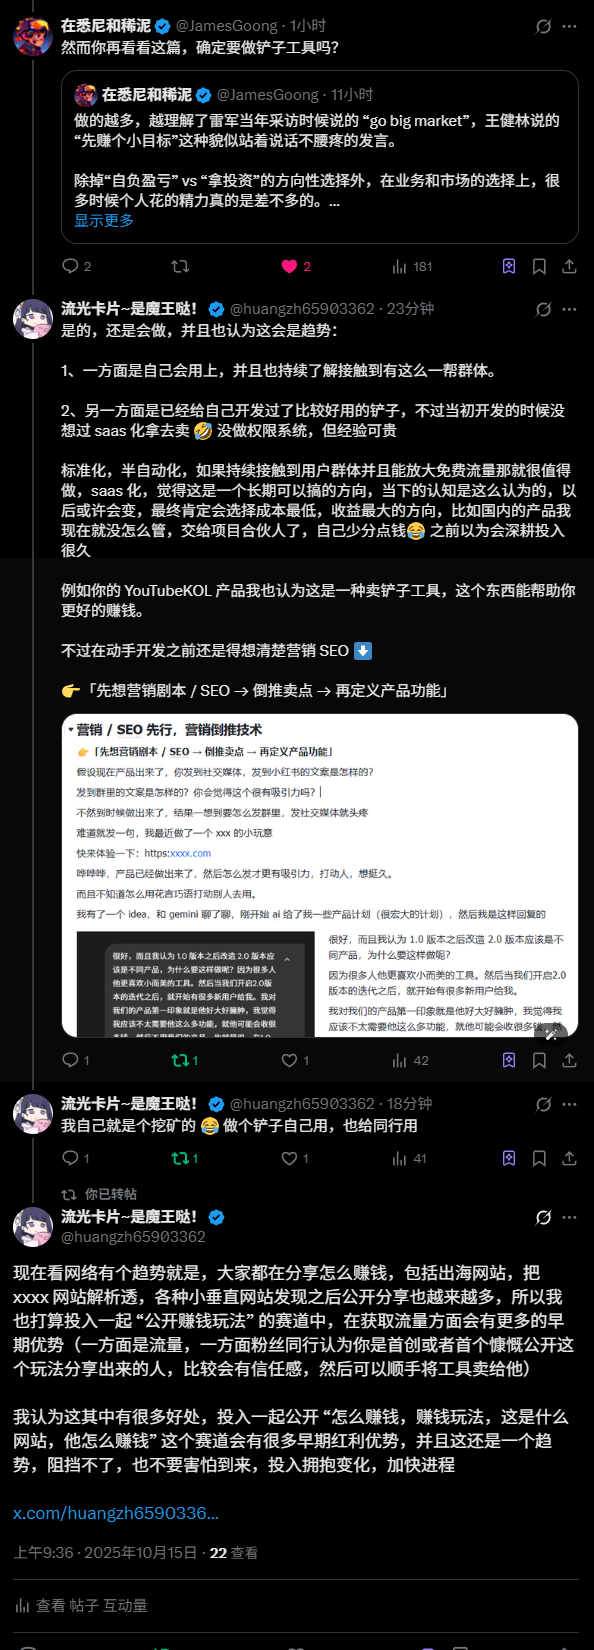This screenshot has width=594, height=1650.
Task: Open 查看 帖子 互动量 analytics
Action: 81,1605
